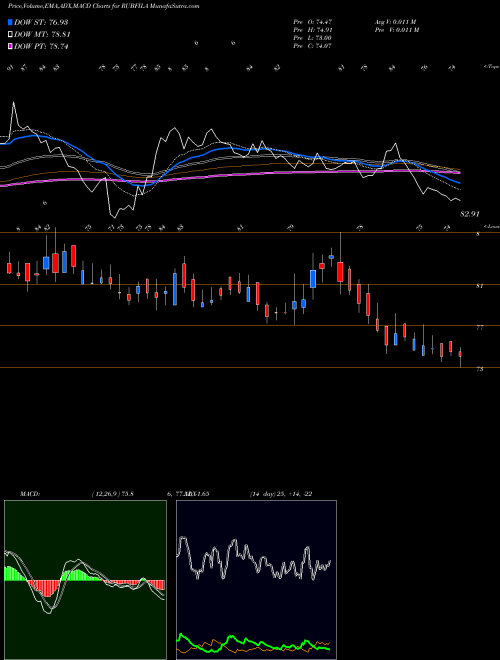Open the green MACD histogram chart panel
This screenshot has height=660, width=500.
[85, 580]
